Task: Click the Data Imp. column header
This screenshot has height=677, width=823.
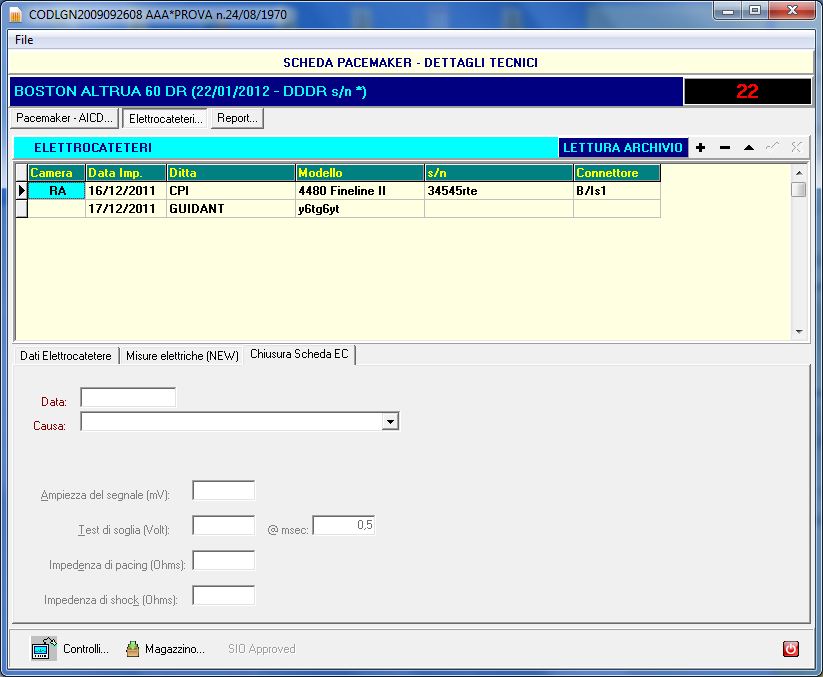Action: (x=126, y=173)
